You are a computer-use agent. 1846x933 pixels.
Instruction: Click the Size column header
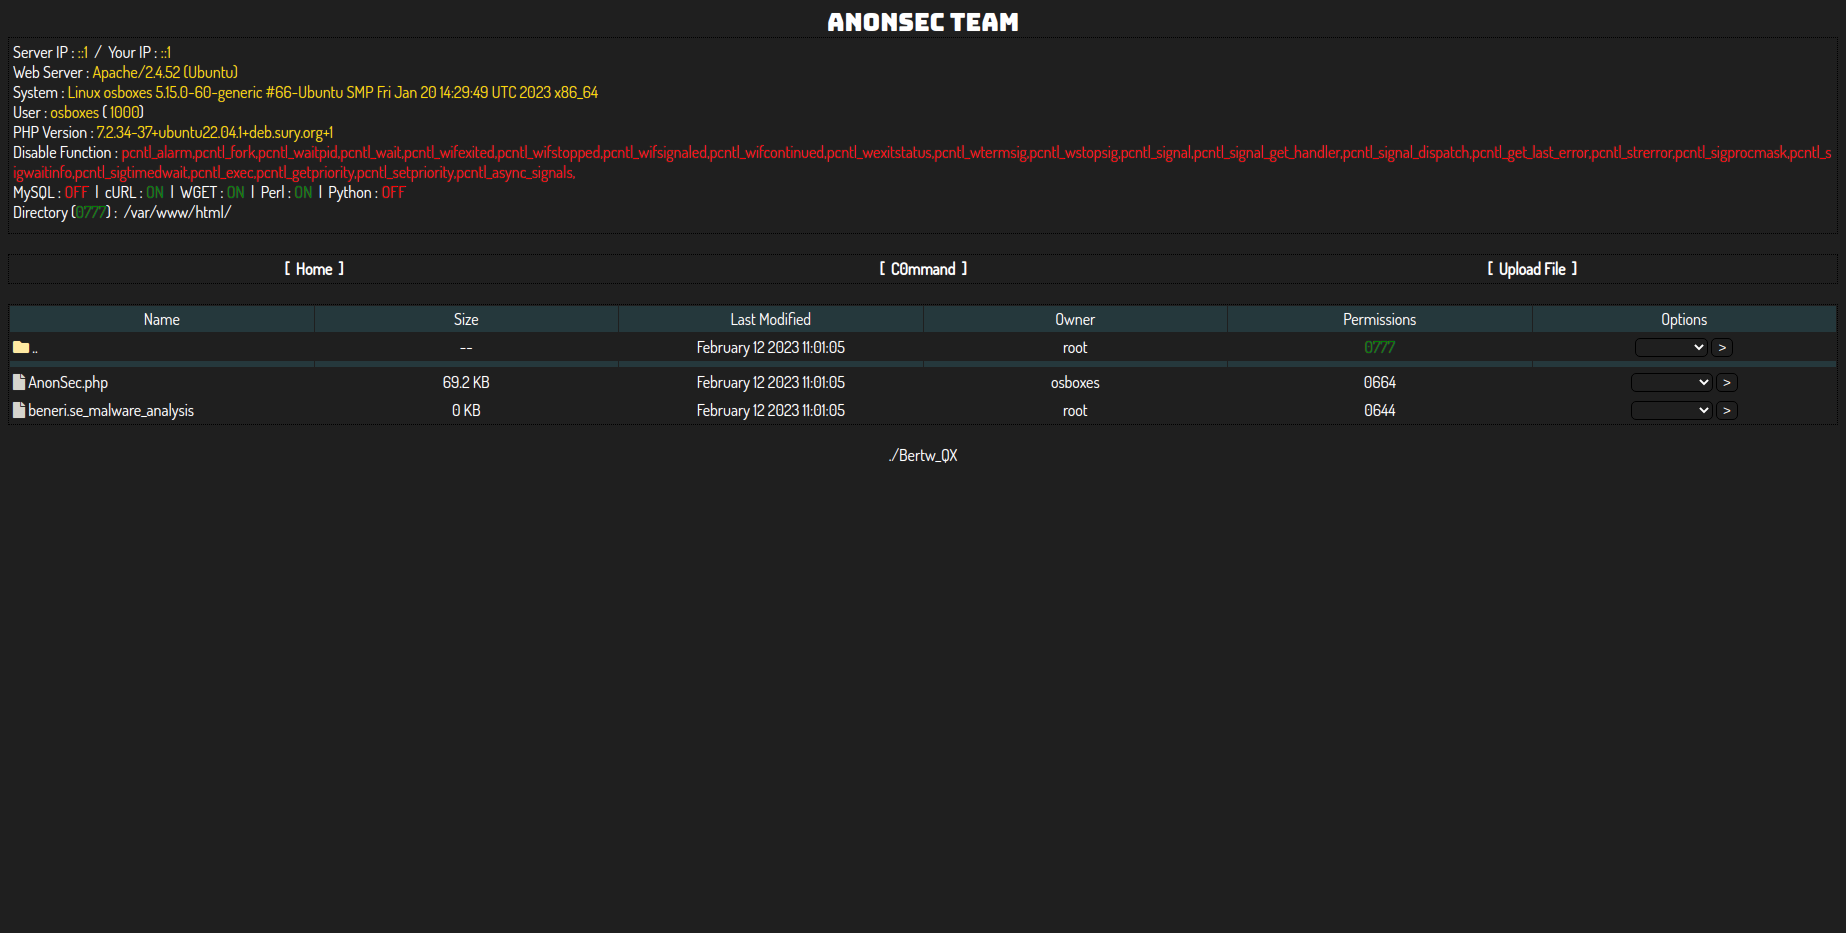click(x=466, y=319)
